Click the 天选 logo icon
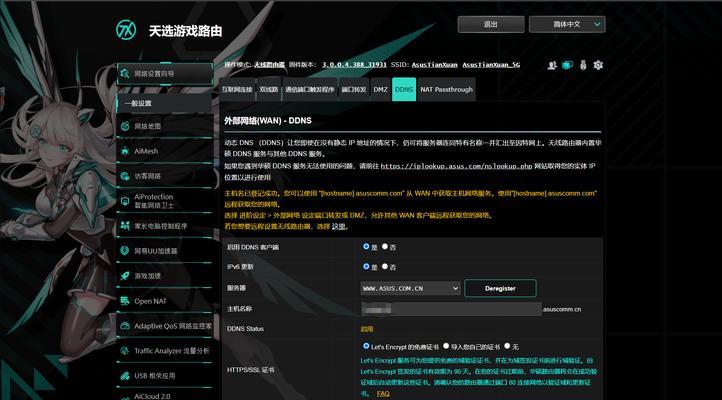 click(126, 30)
